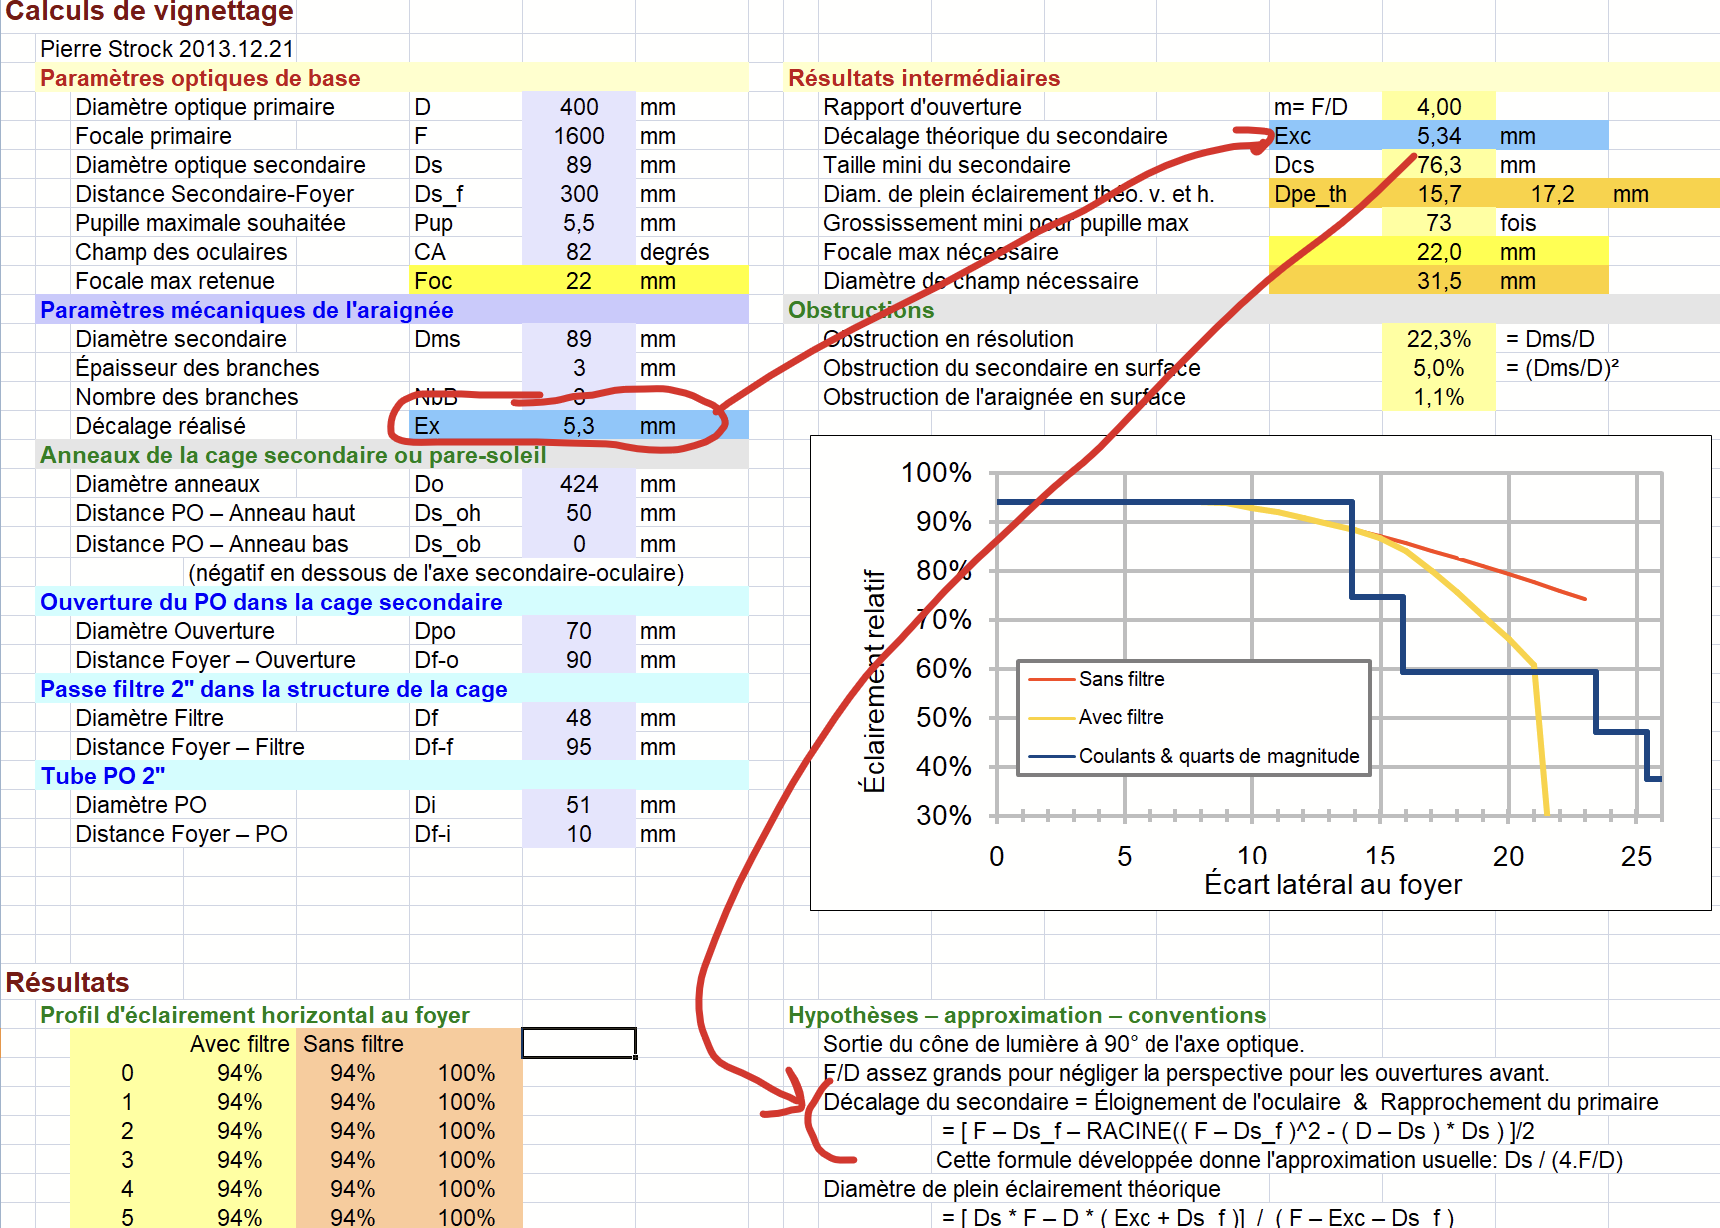Select the Diamètre Filtre value 48
The image size is (1720, 1228).
tap(578, 718)
